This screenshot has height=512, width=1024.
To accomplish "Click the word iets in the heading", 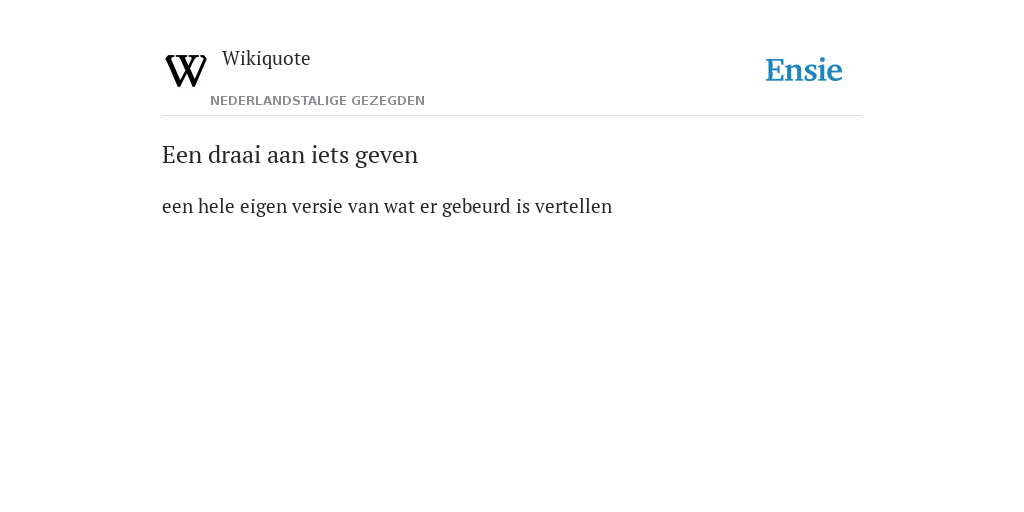I will 330,155.
